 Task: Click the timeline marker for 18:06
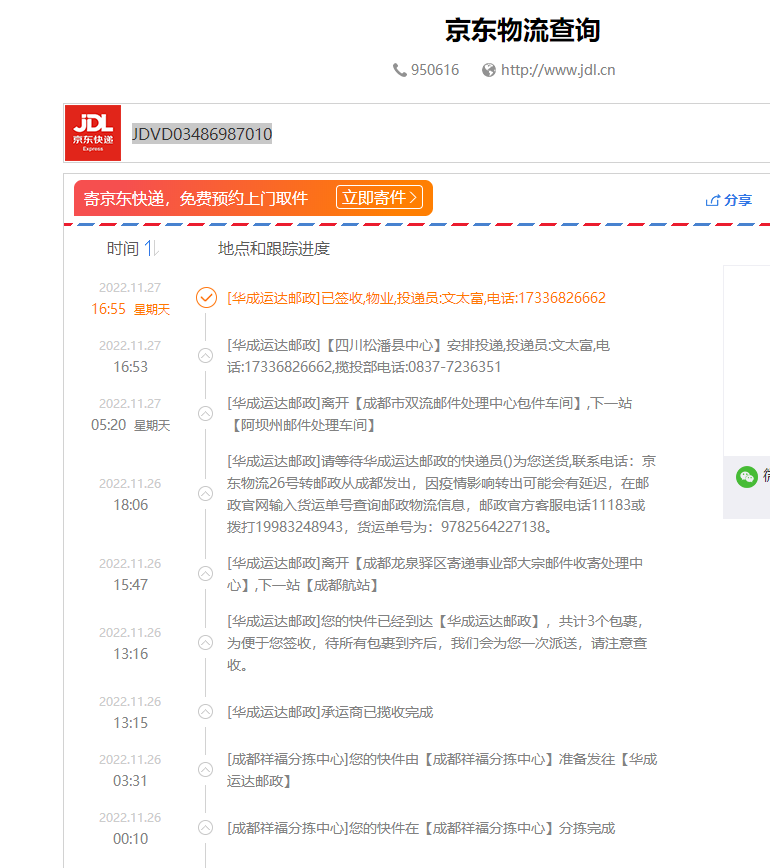pyautogui.click(x=205, y=493)
